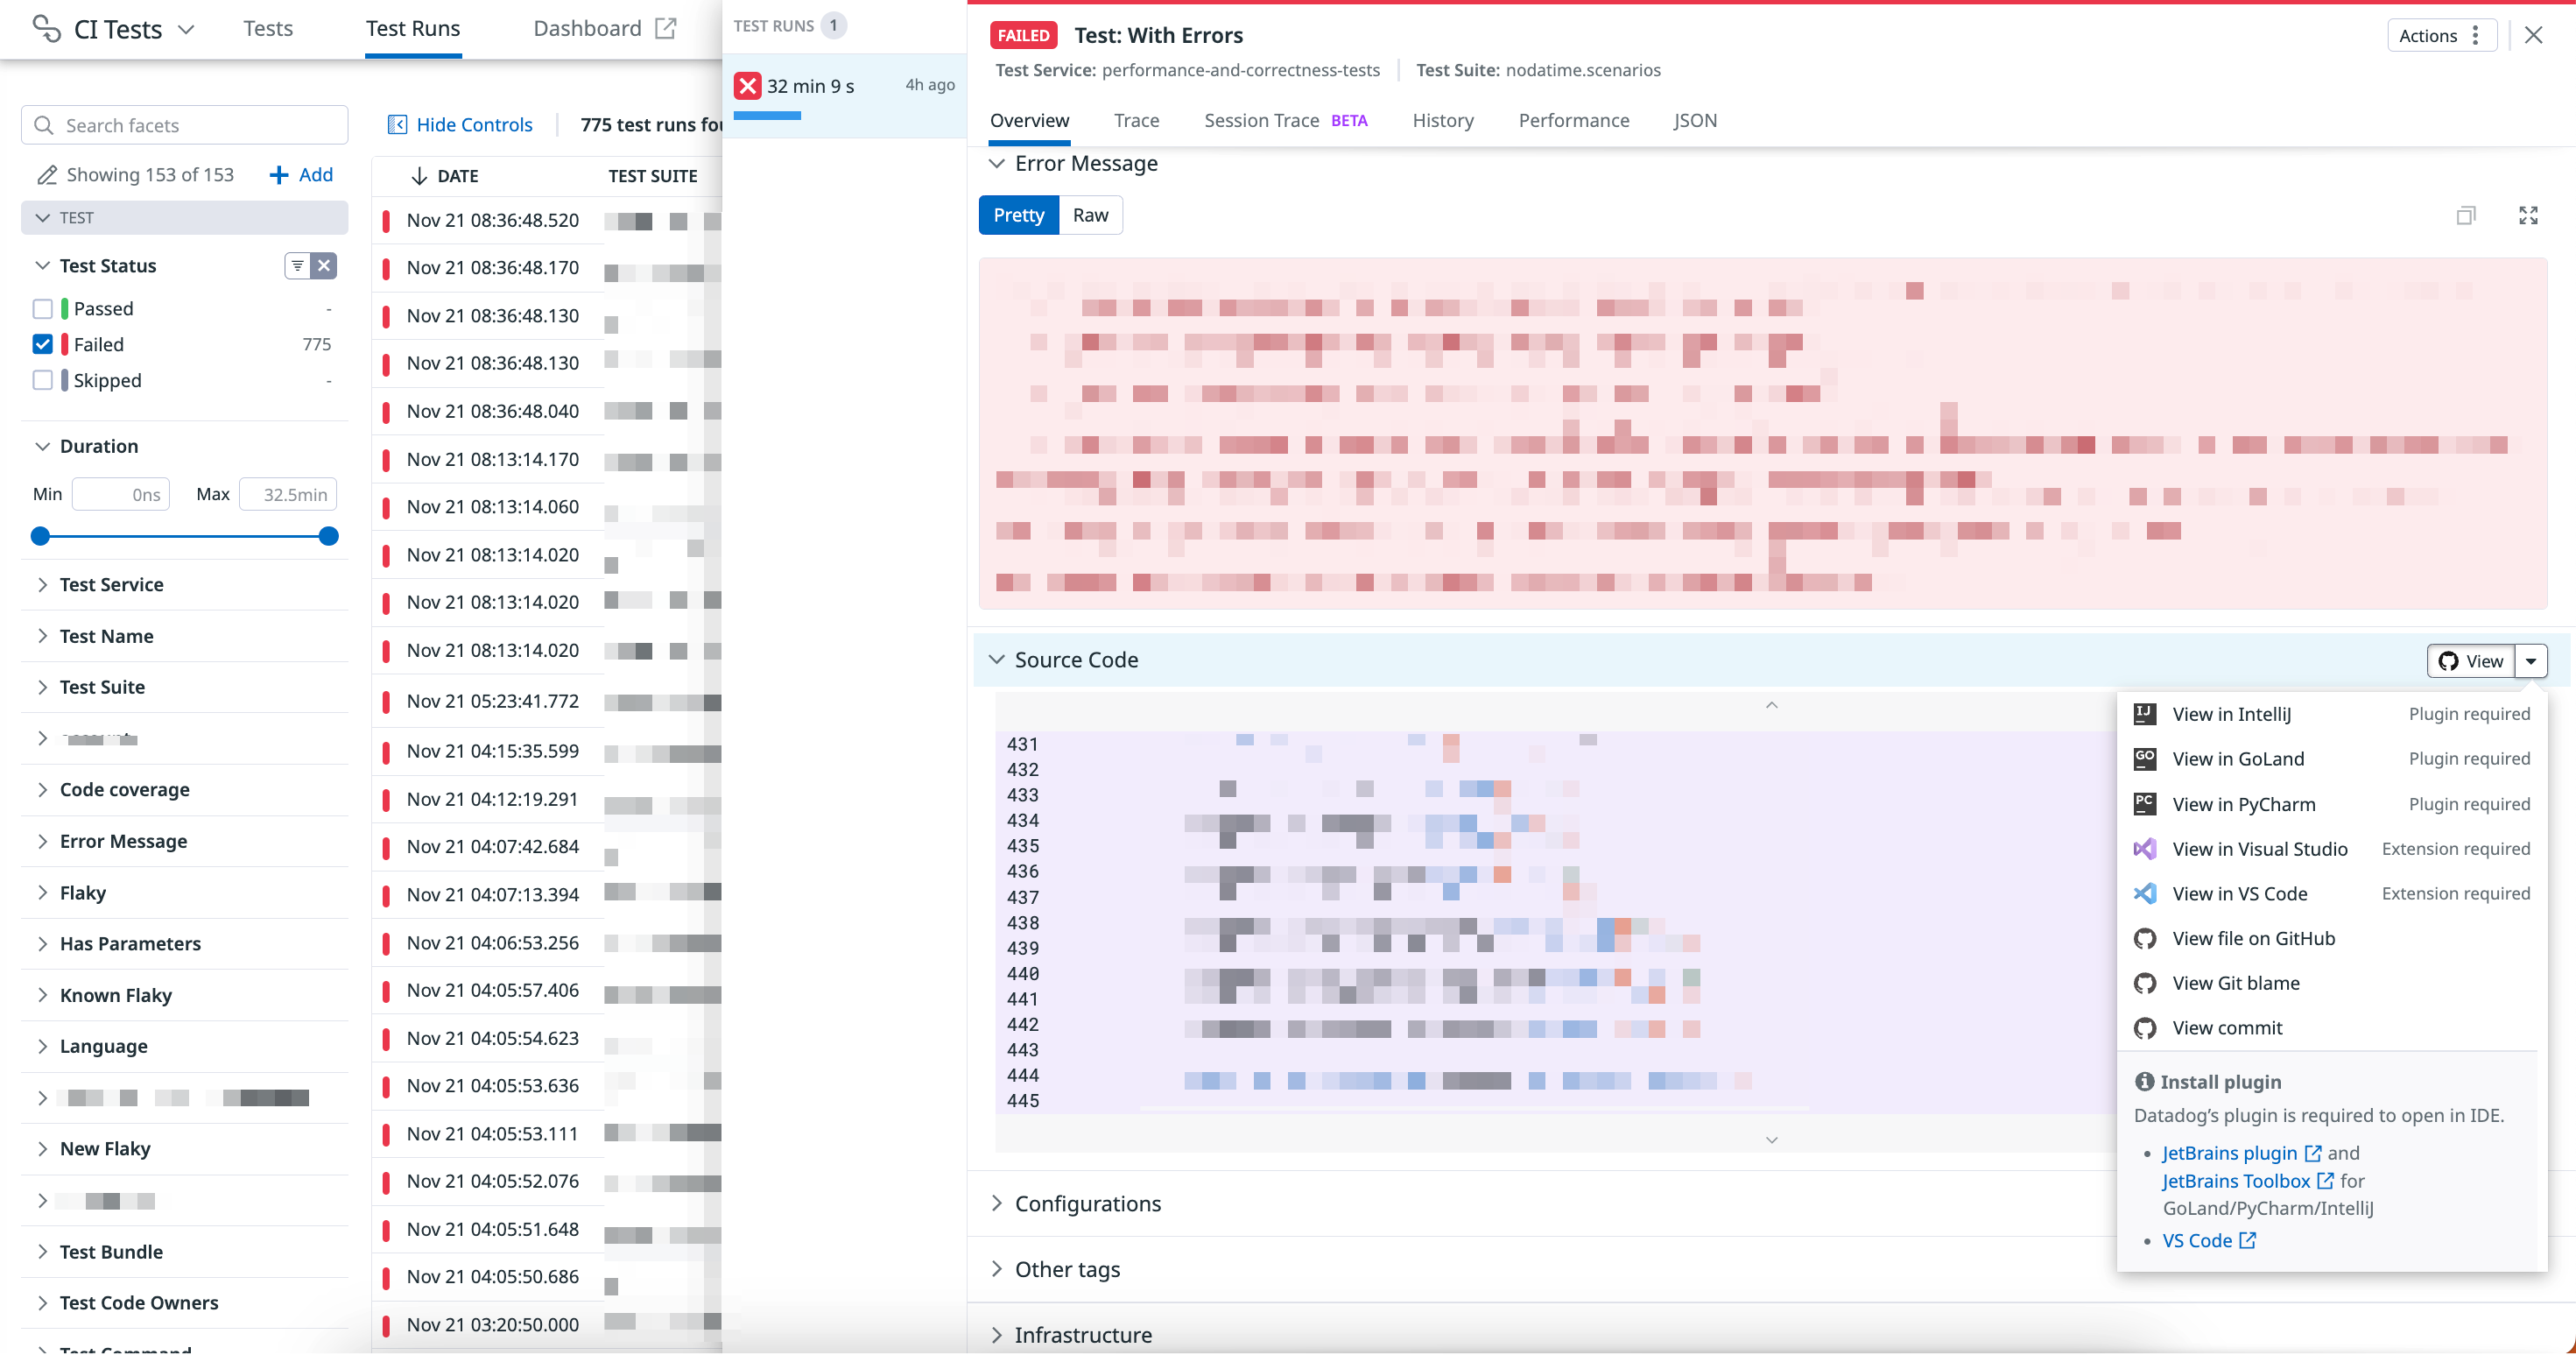Show earlier source code lines with up chevron
2576x1355 pixels.
(x=1771, y=705)
